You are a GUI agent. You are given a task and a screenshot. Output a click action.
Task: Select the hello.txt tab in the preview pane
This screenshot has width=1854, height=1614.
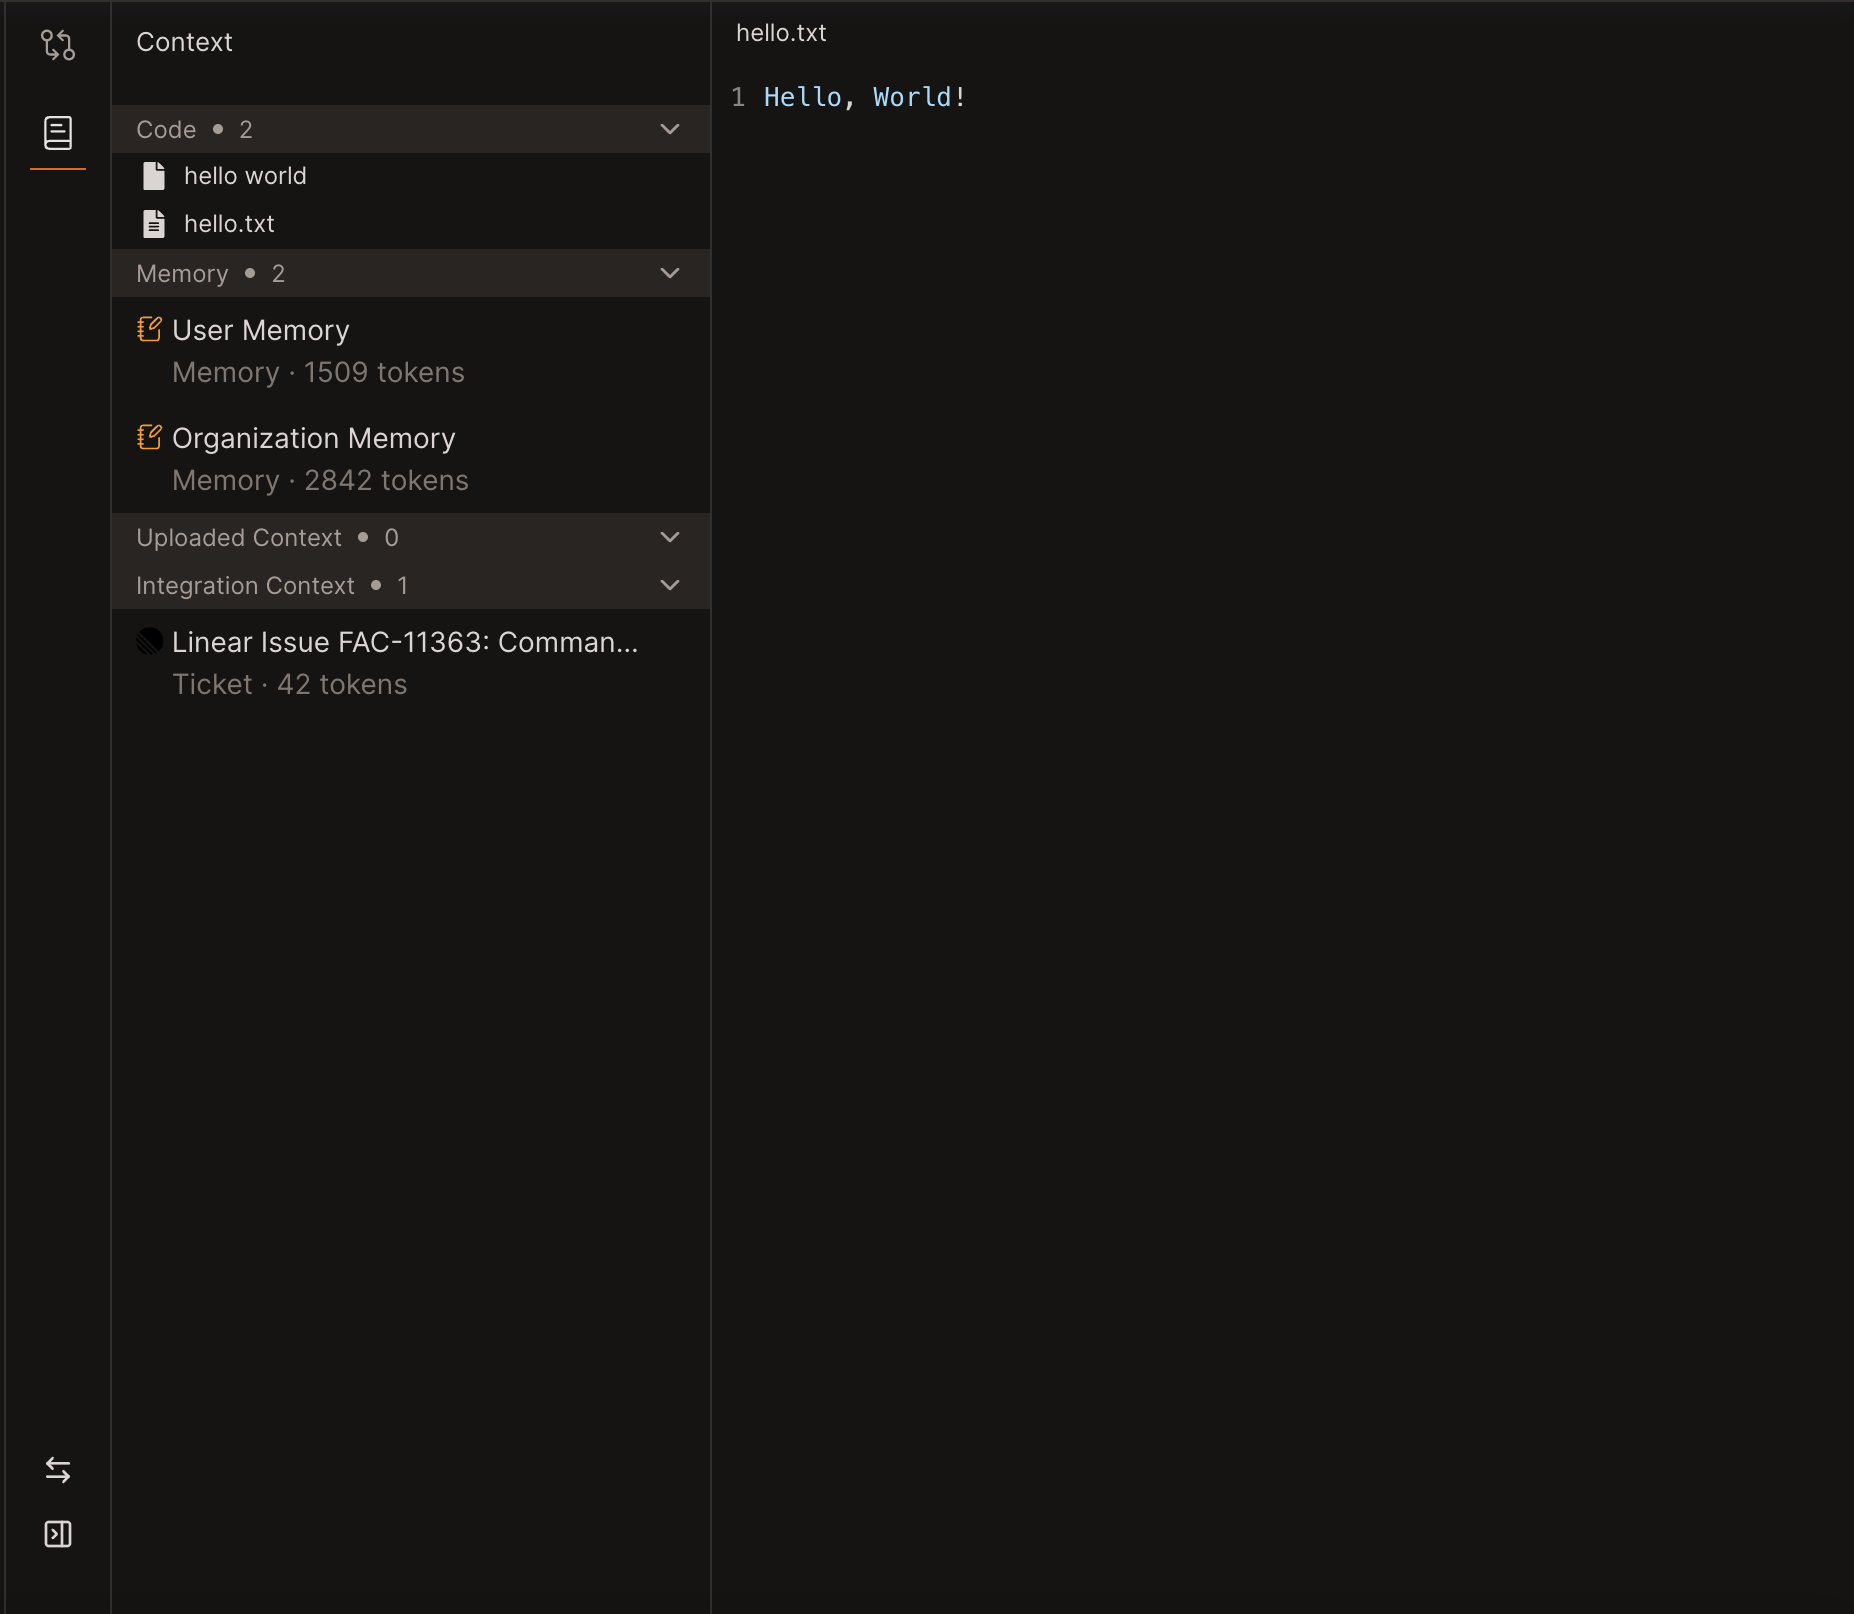[781, 32]
